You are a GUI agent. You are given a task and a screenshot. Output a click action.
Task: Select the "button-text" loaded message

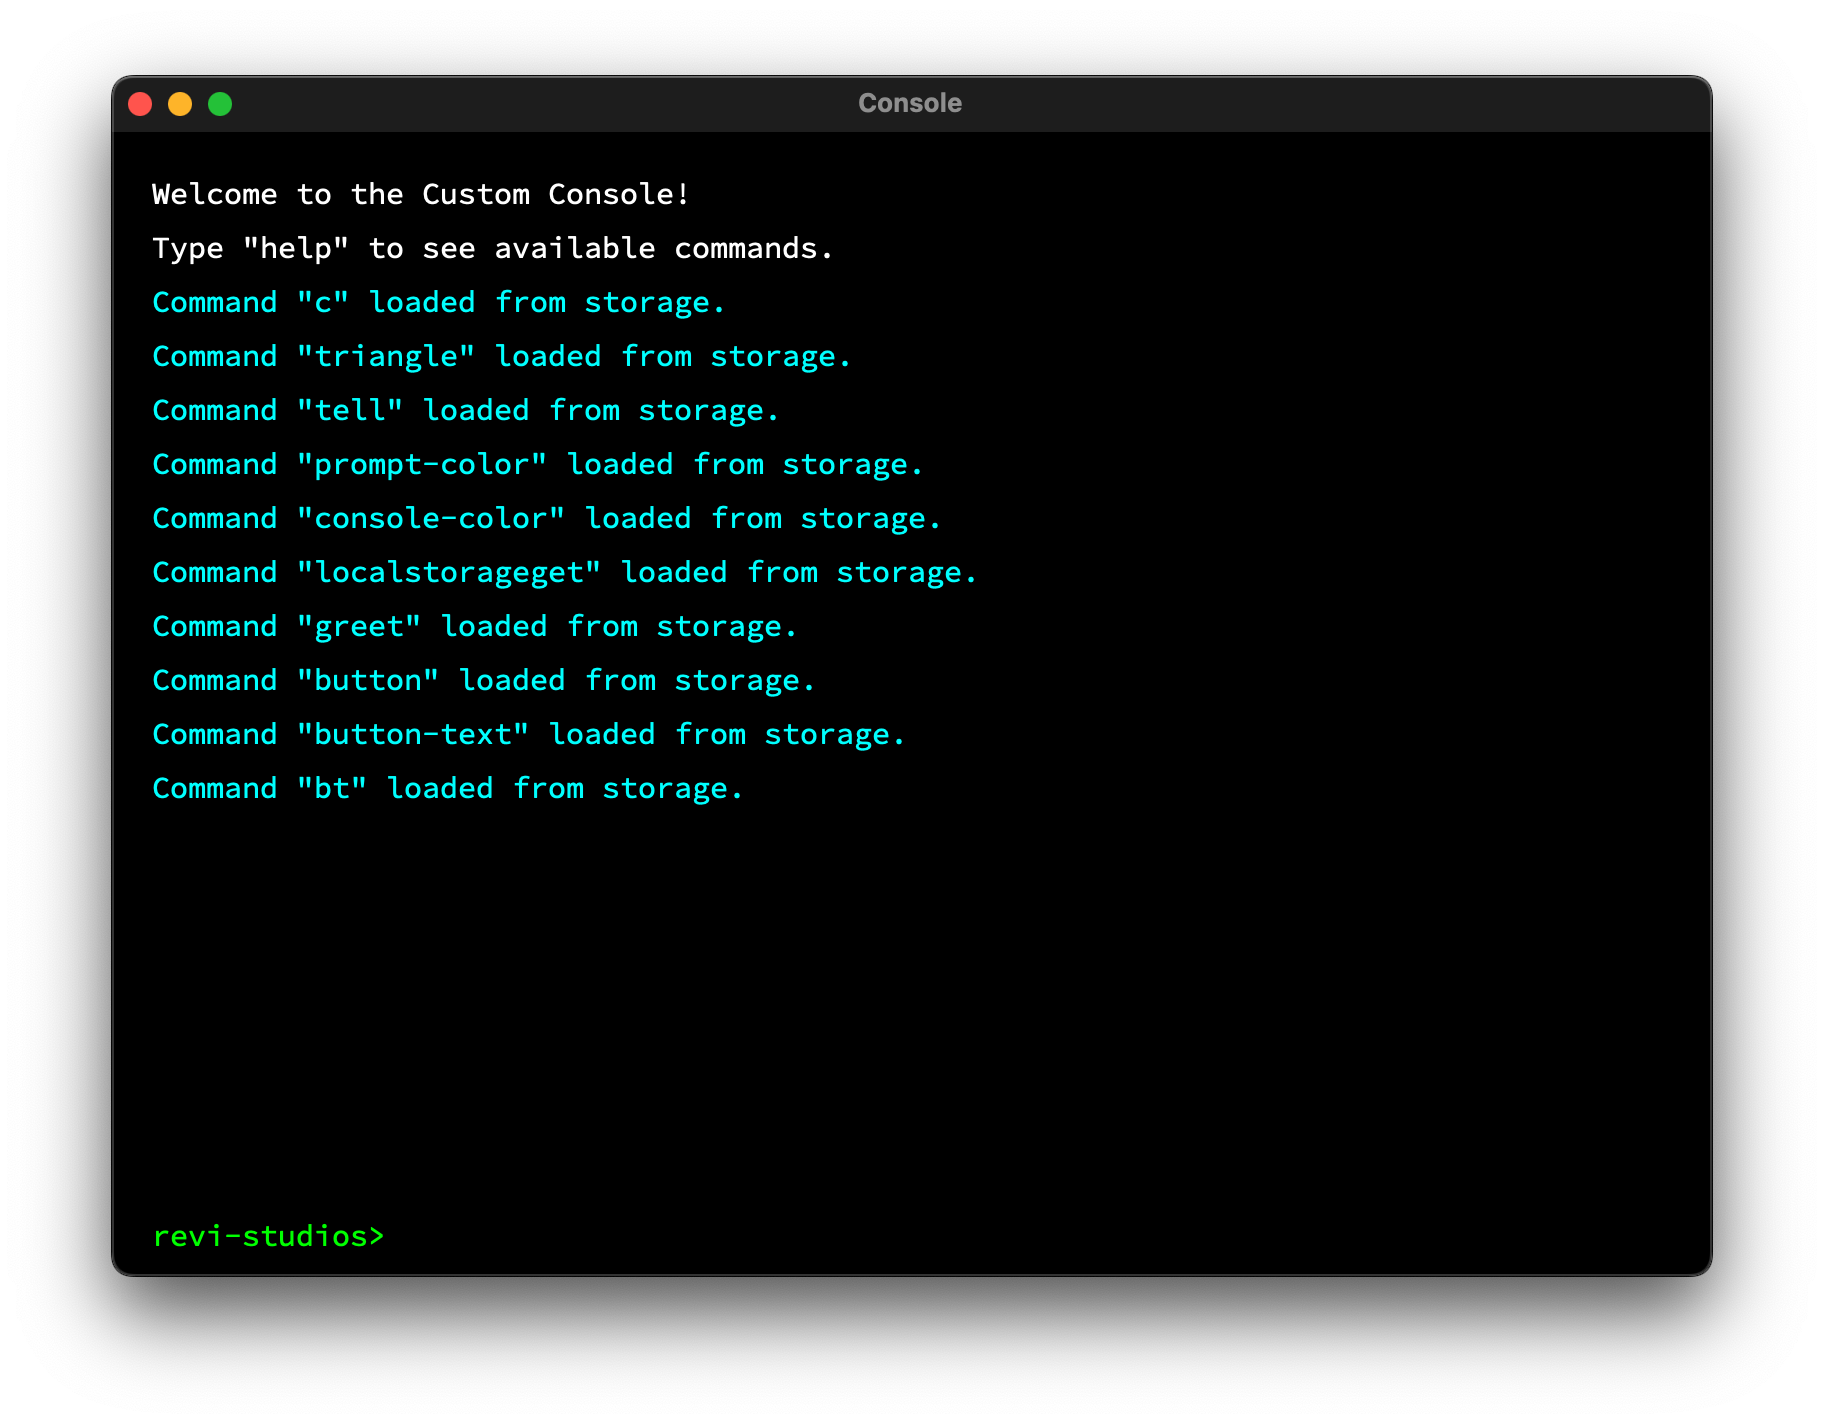528,734
